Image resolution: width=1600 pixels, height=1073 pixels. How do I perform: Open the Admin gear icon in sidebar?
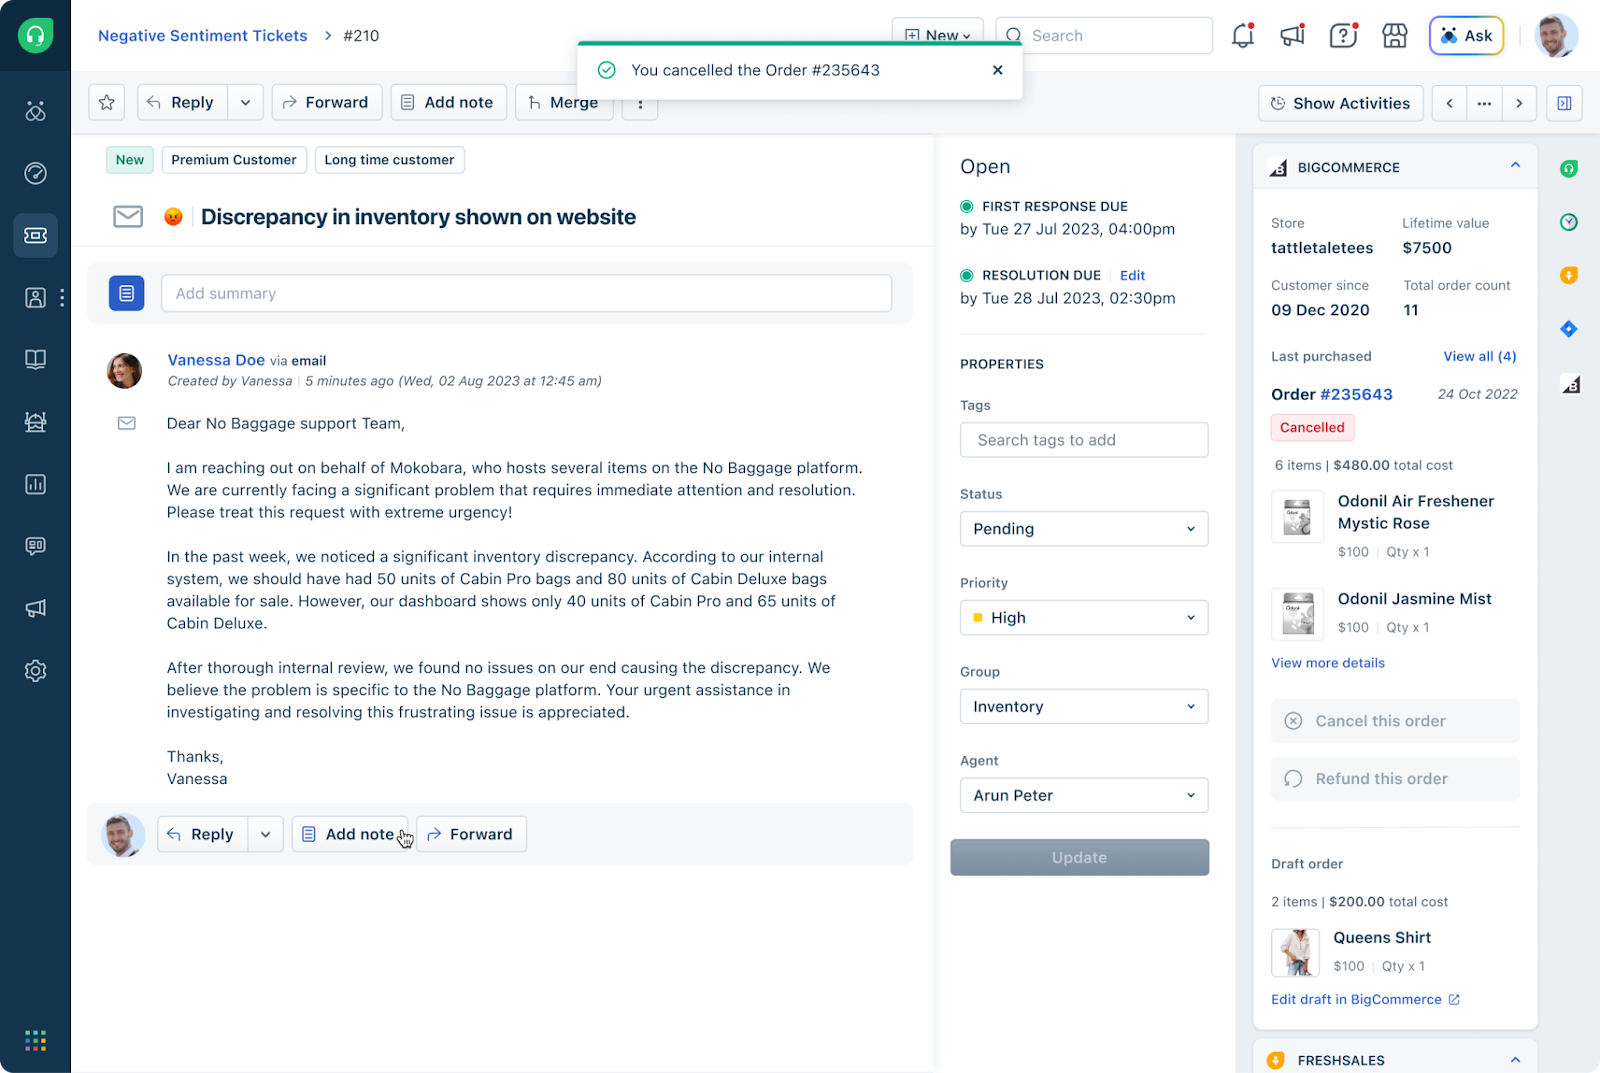pos(35,670)
